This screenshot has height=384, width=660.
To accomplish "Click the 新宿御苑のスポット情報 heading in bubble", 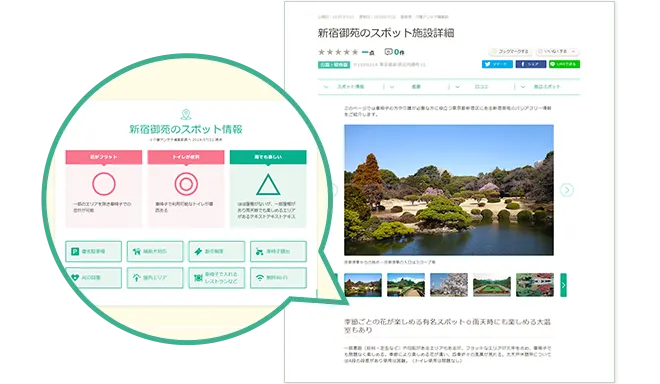I will tap(186, 129).
